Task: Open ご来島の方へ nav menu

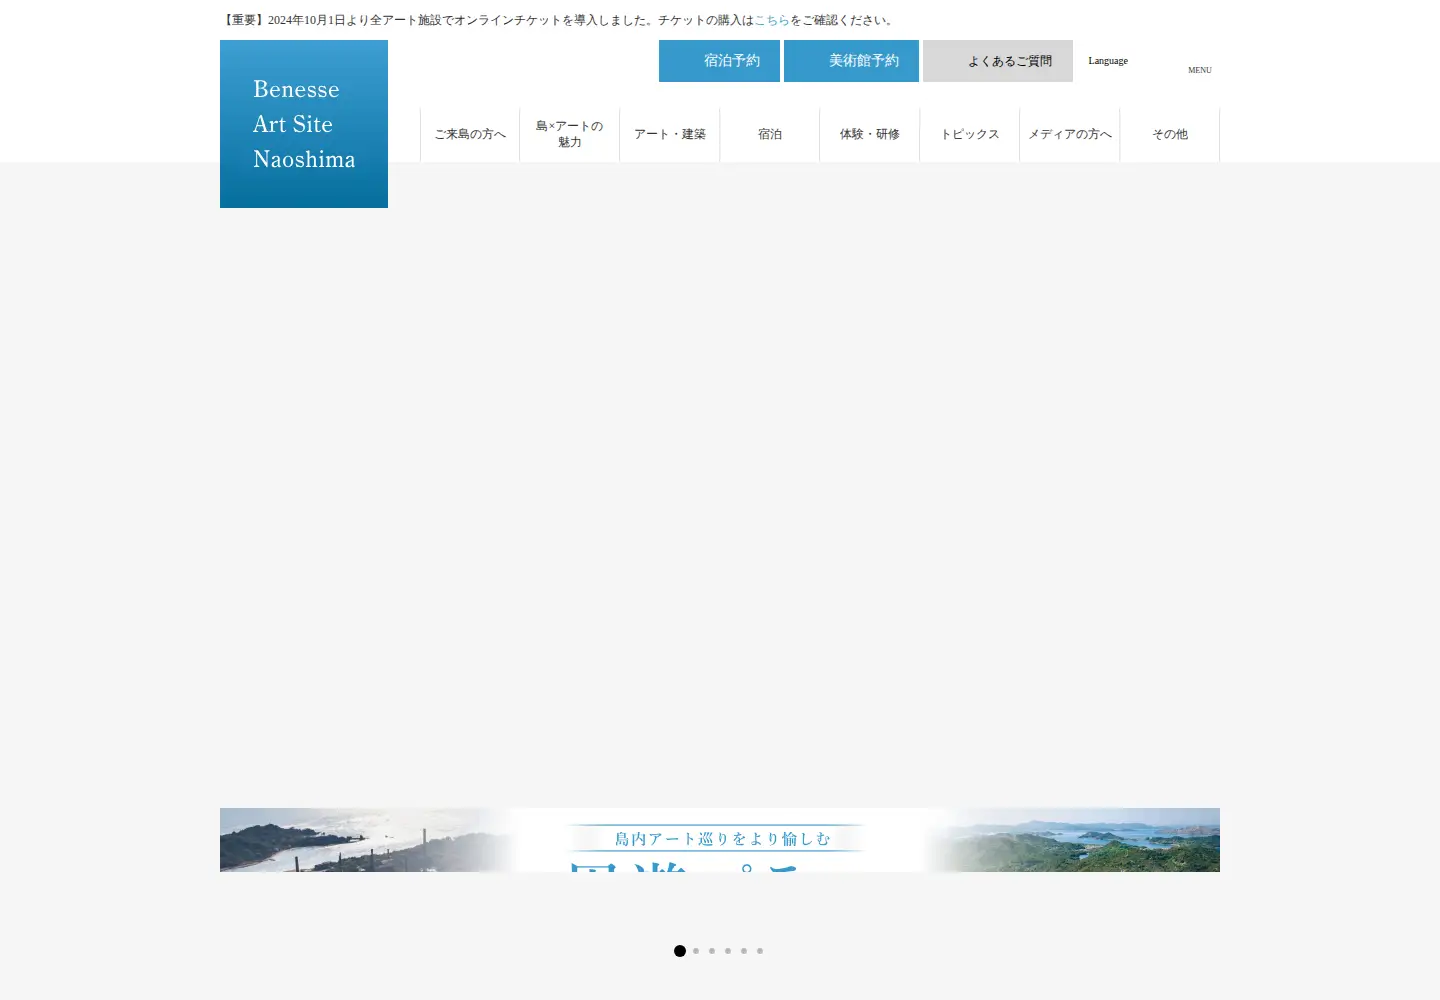Action: (470, 134)
